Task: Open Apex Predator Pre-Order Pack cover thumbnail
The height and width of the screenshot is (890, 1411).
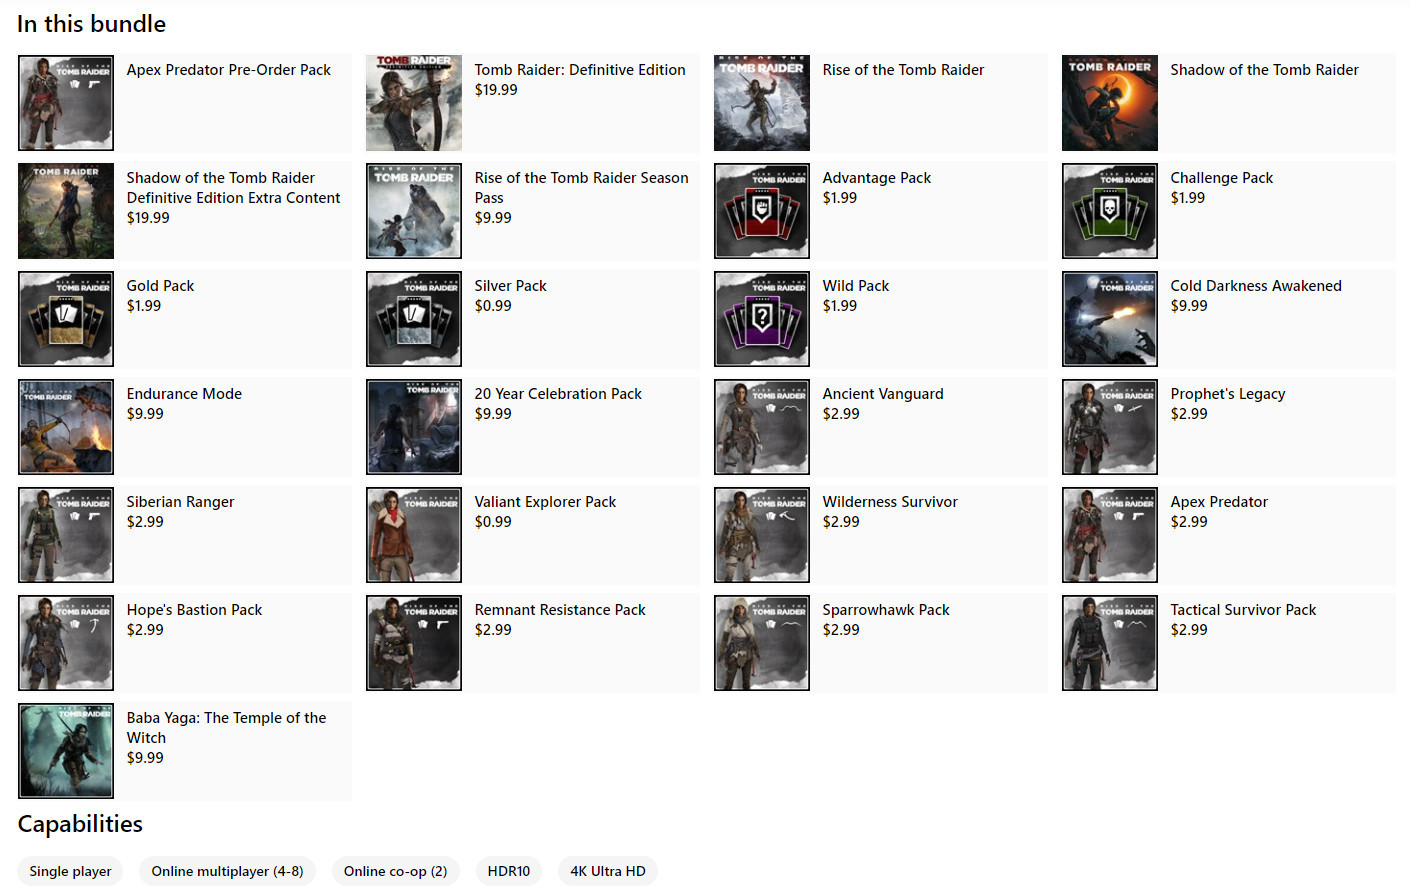Action: click(66, 103)
